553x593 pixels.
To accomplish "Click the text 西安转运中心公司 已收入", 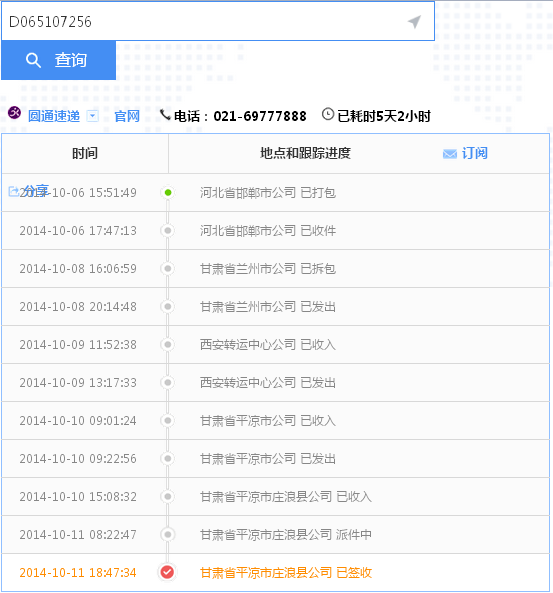I will pos(268,345).
